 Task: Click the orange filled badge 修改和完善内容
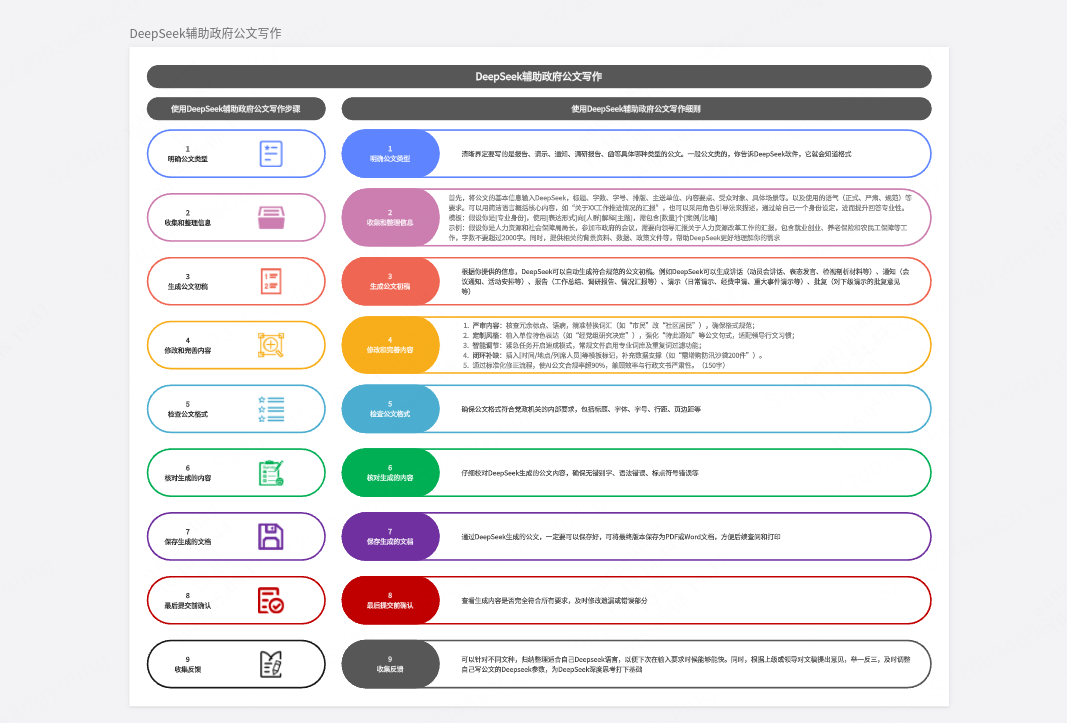(390, 345)
